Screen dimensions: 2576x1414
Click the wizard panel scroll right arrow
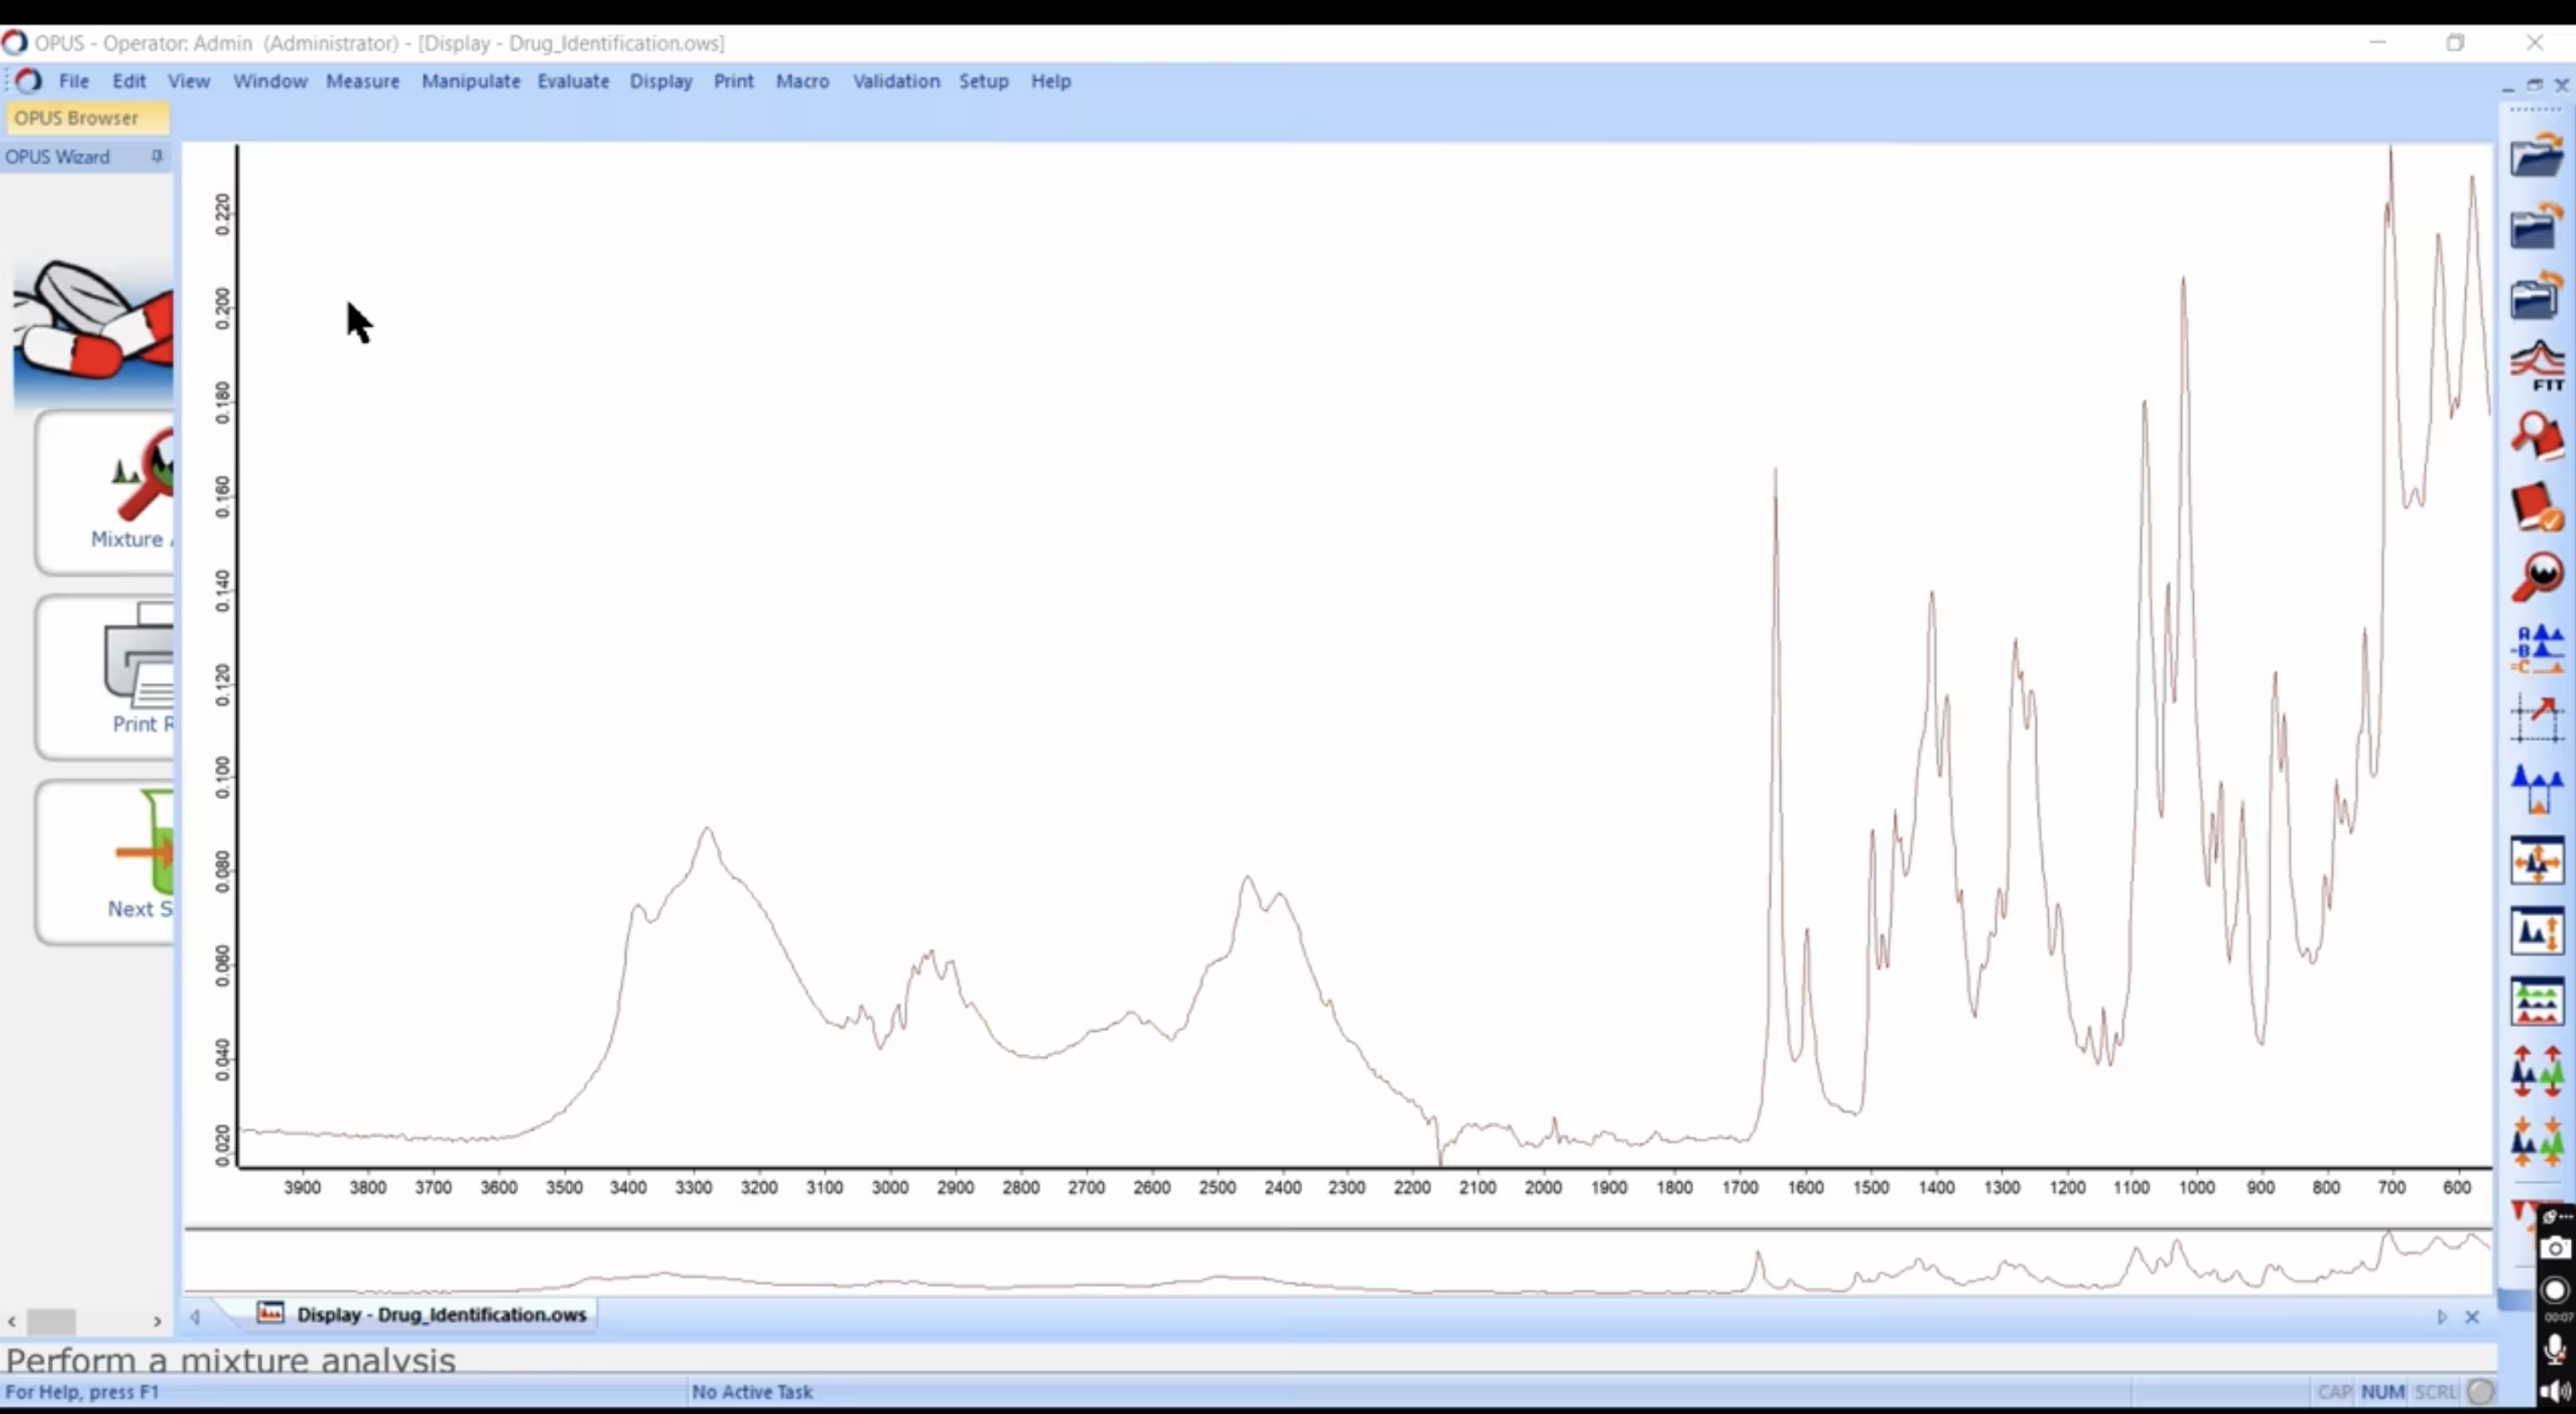pyautogui.click(x=157, y=1322)
